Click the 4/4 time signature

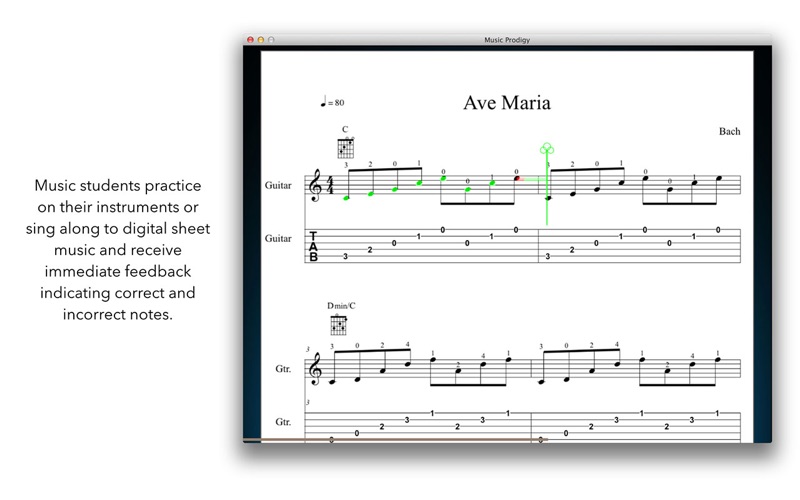(x=330, y=186)
